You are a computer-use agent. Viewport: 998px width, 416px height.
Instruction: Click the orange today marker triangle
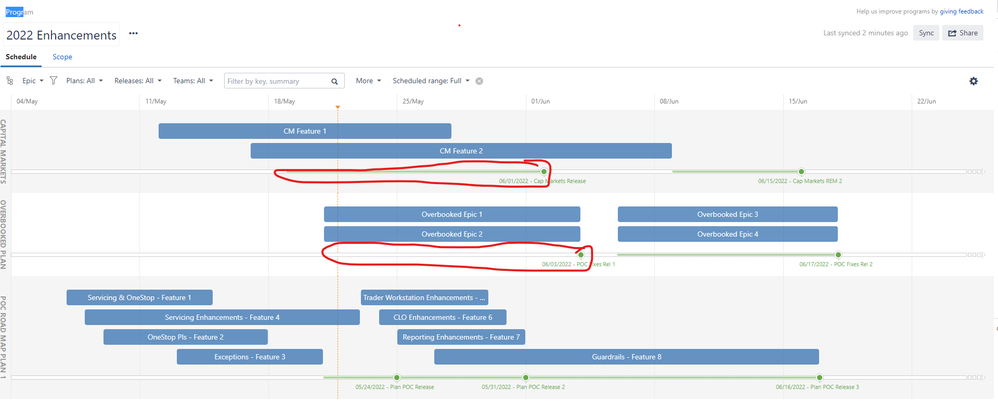coord(337,107)
